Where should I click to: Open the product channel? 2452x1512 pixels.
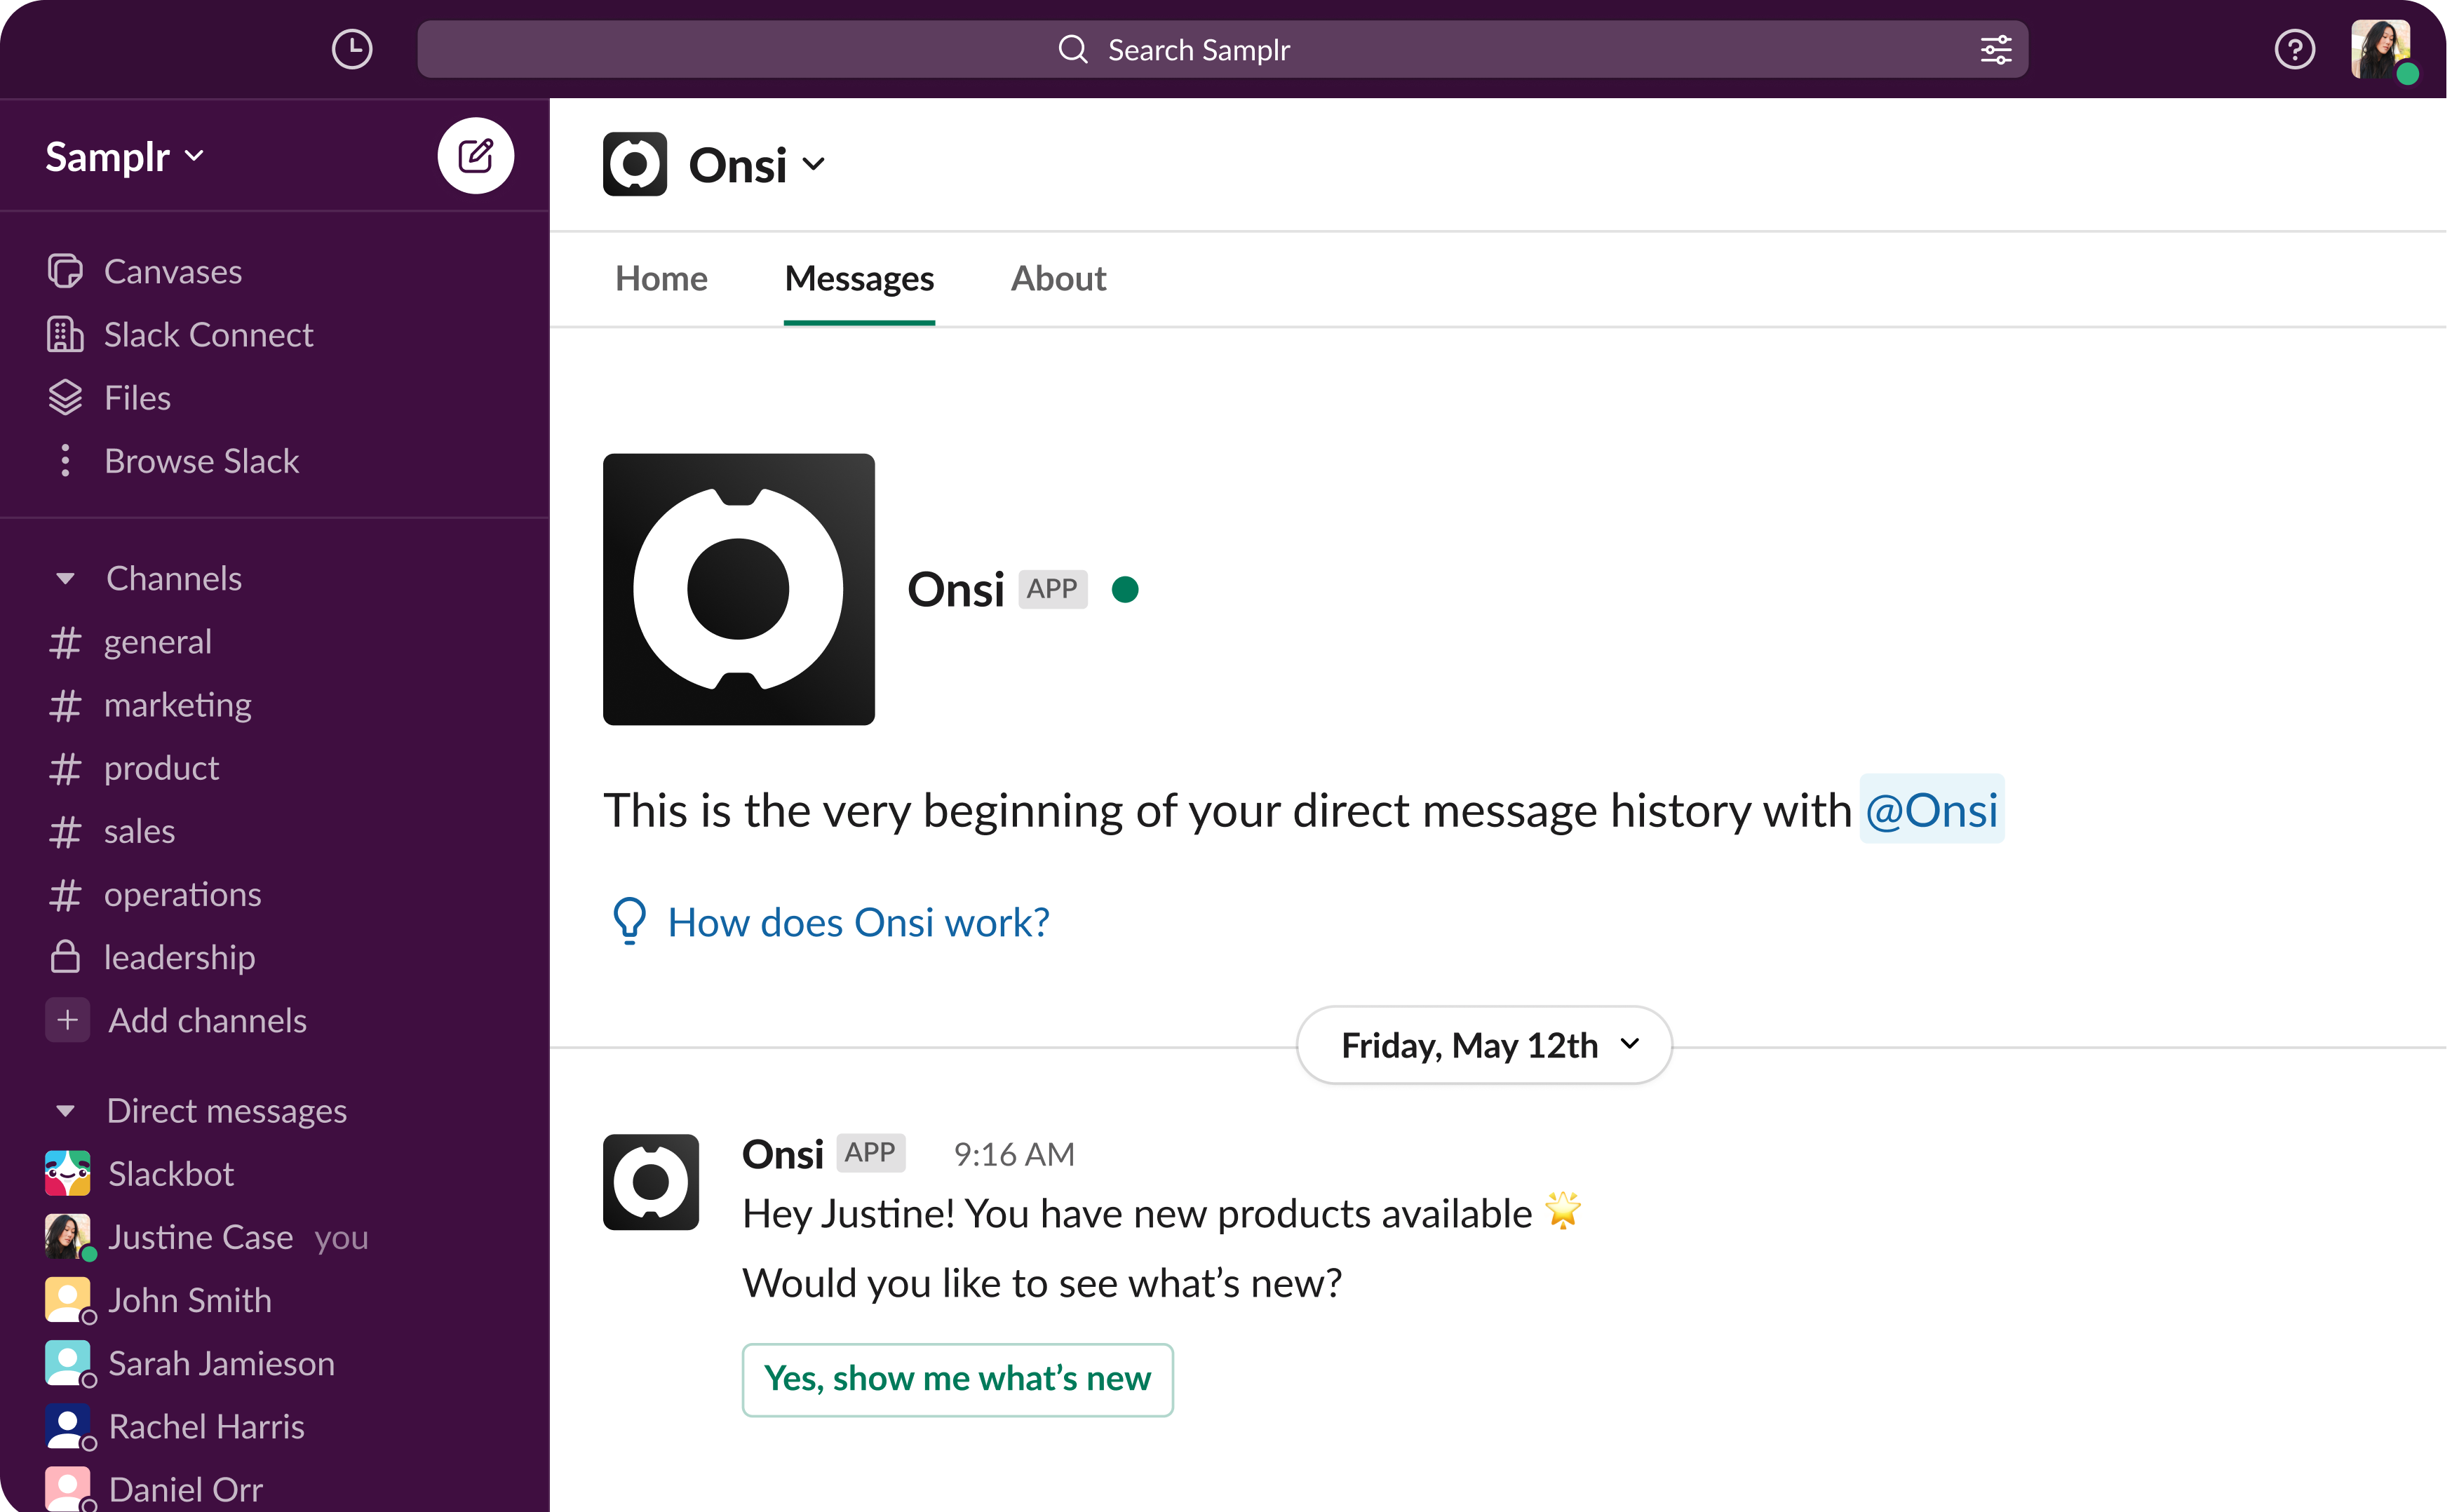pyautogui.click(x=161, y=768)
